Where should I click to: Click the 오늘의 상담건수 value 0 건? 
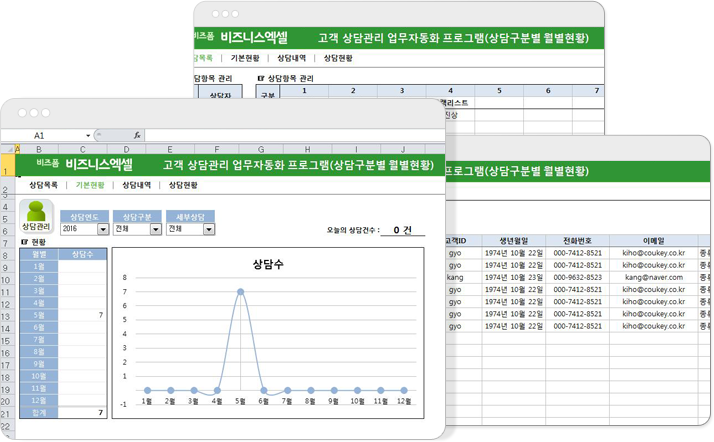click(x=402, y=230)
